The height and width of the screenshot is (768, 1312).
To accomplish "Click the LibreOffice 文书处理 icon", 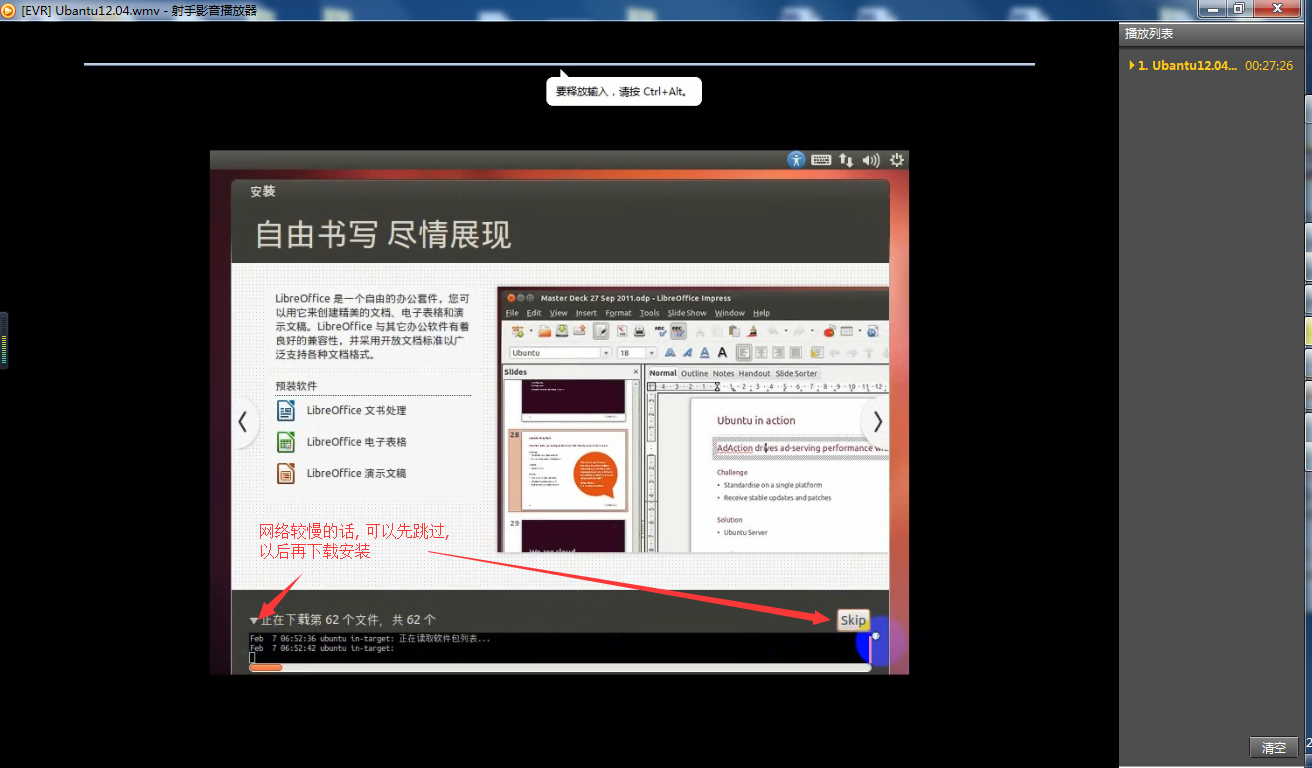I will point(286,410).
